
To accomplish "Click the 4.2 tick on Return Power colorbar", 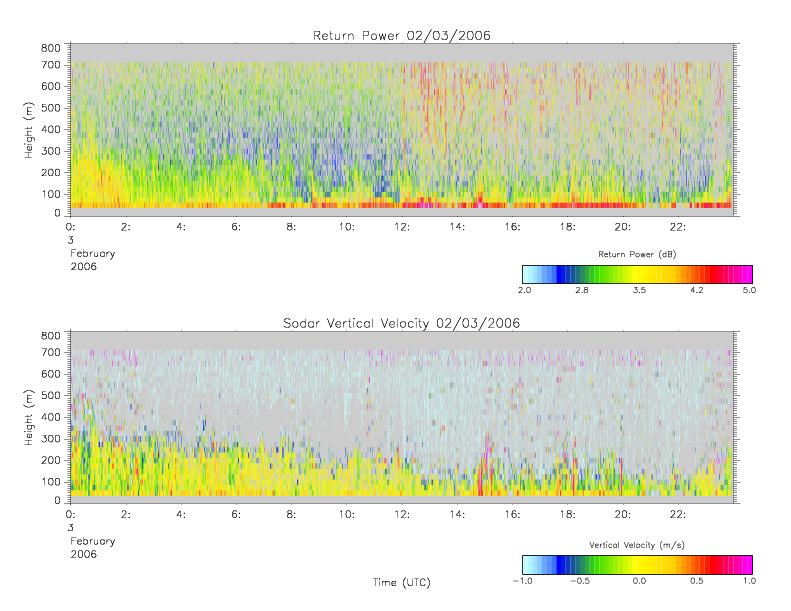I will coord(697,290).
